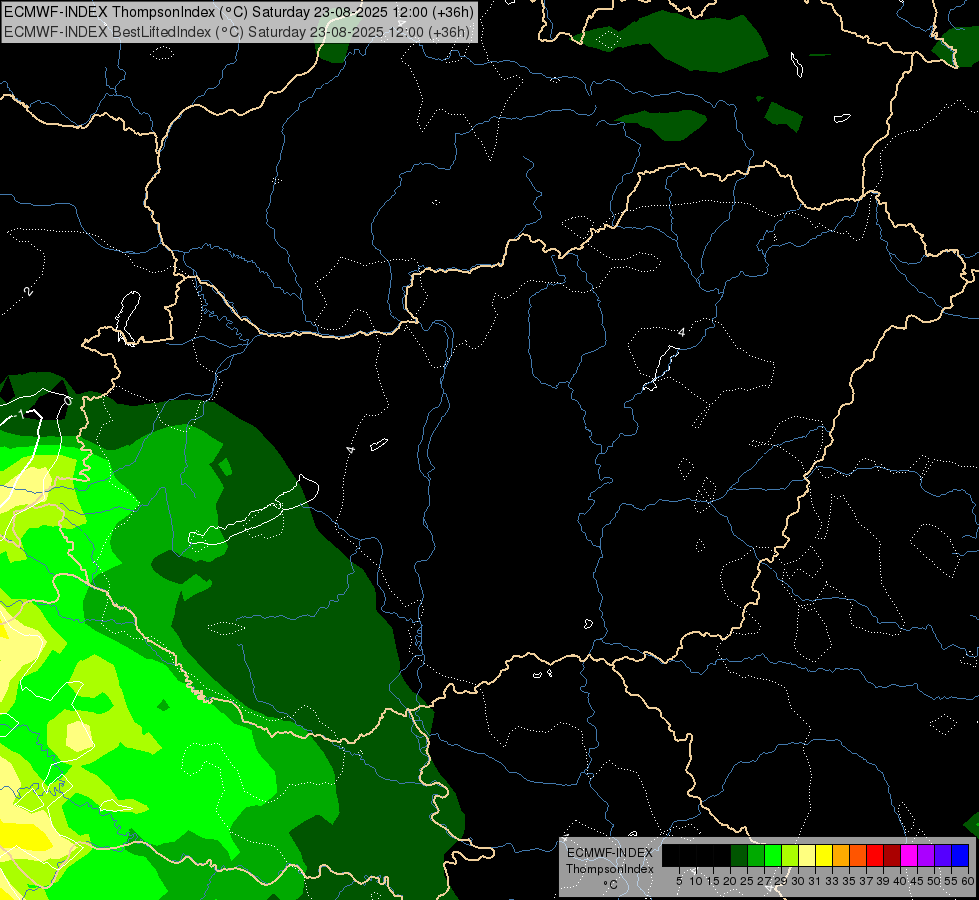The height and width of the screenshot is (900, 979).
Task: Click legend tick value 25
Action: click(x=747, y=881)
